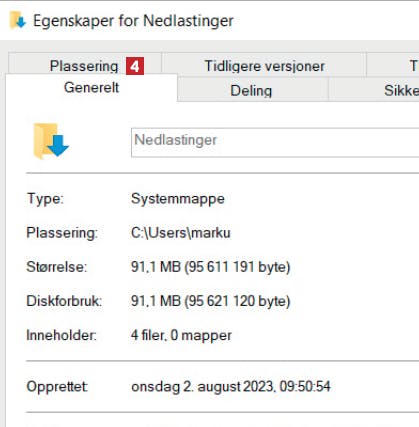
Task: Click the window title Egenskaper for Nedlastinger
Action: click(133, 21)
